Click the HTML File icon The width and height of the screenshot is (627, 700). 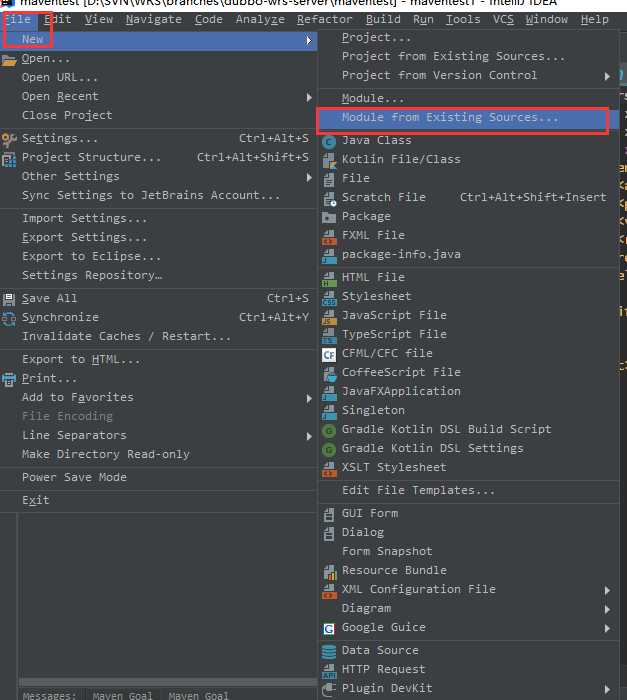[x=329, y=279]
